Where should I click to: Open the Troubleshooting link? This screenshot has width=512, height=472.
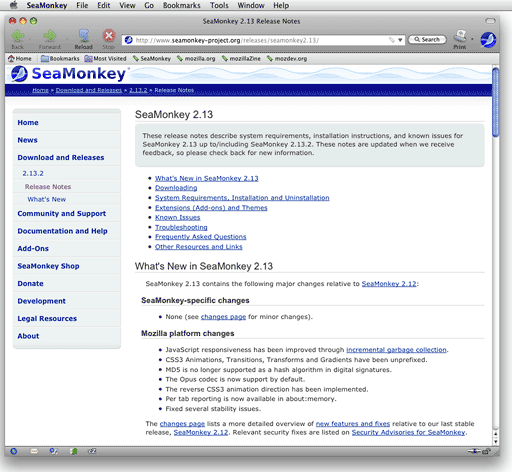point(181,227)
